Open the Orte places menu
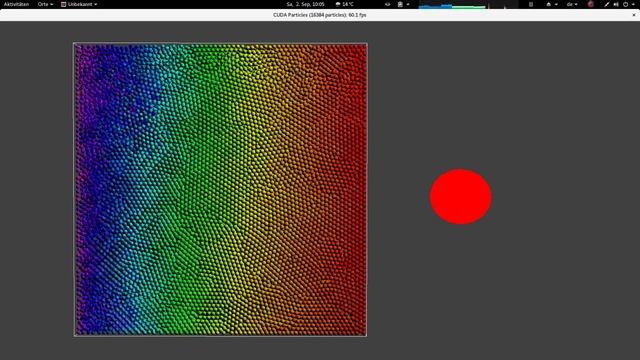640x360 pixels. pyautogui.click(x=45, y=4)
